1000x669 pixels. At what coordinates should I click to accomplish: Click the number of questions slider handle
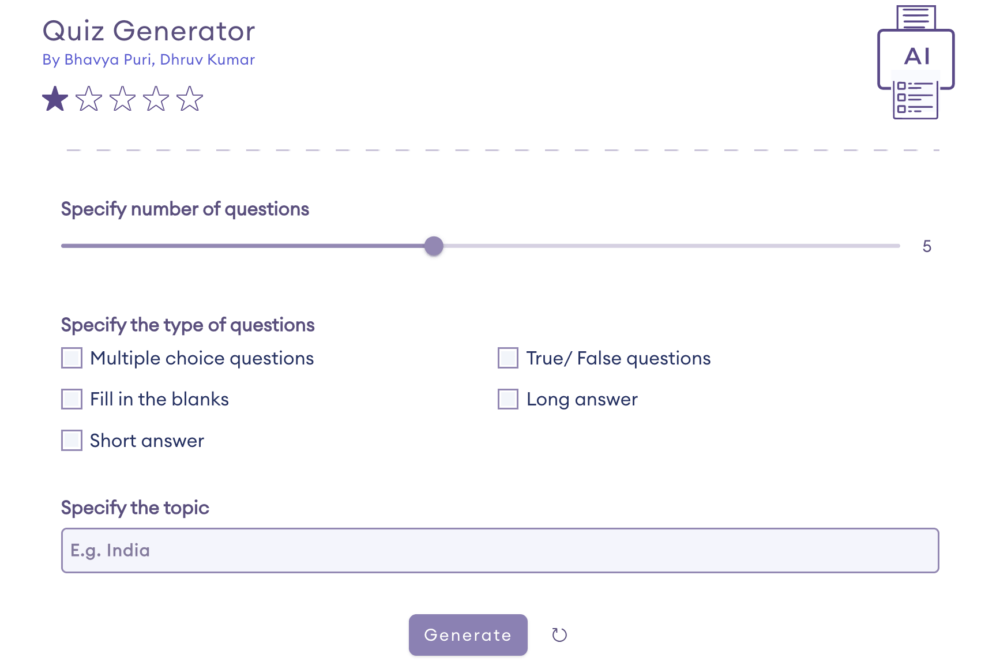433,246
